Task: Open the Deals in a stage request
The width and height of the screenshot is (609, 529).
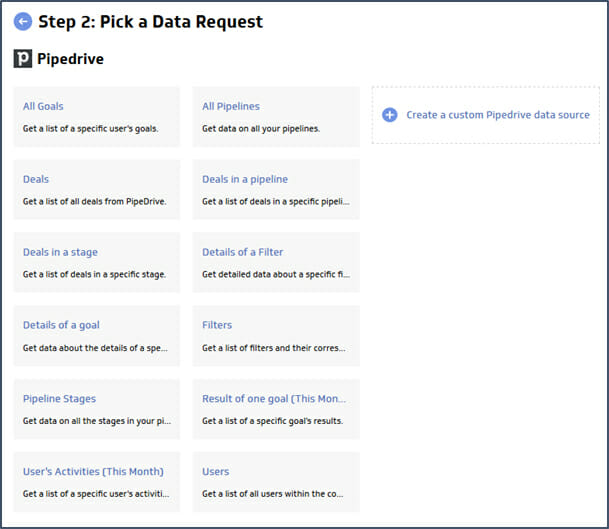Action: coord(97,263)
